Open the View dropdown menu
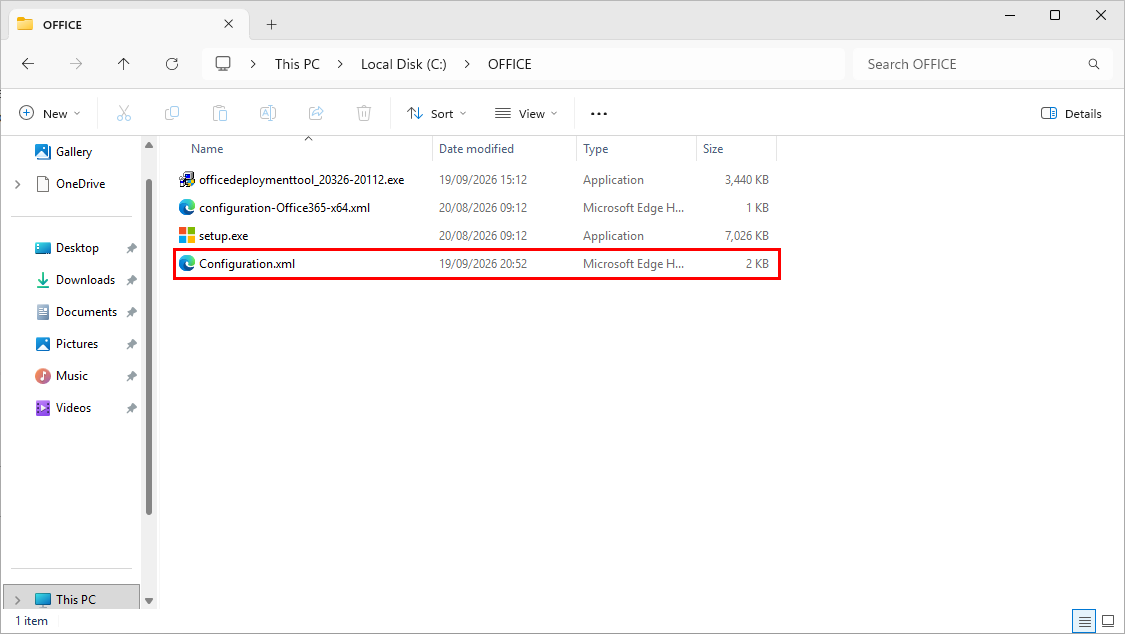1125x634 pixels. click(x=526, y=113)
